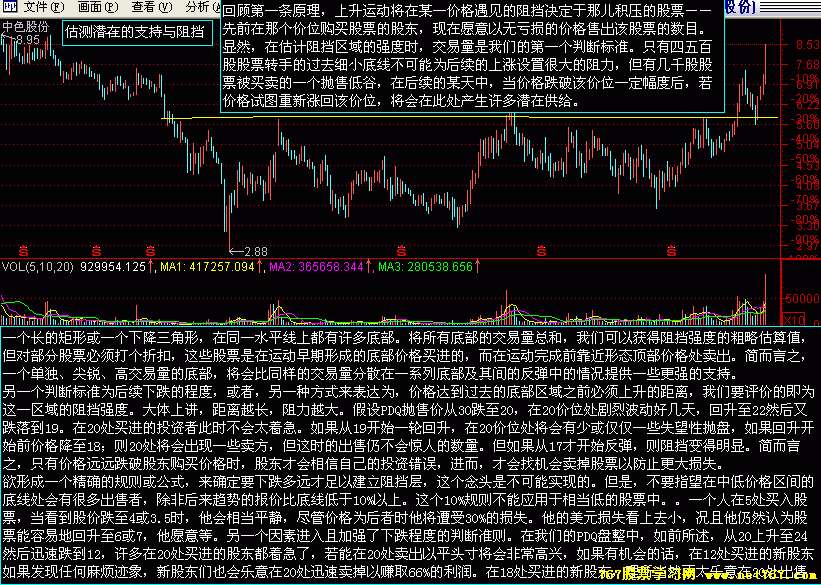Select the magenta MA2 indicator value
The width and height of the screenshot is (821, 585).
[308, 268]
